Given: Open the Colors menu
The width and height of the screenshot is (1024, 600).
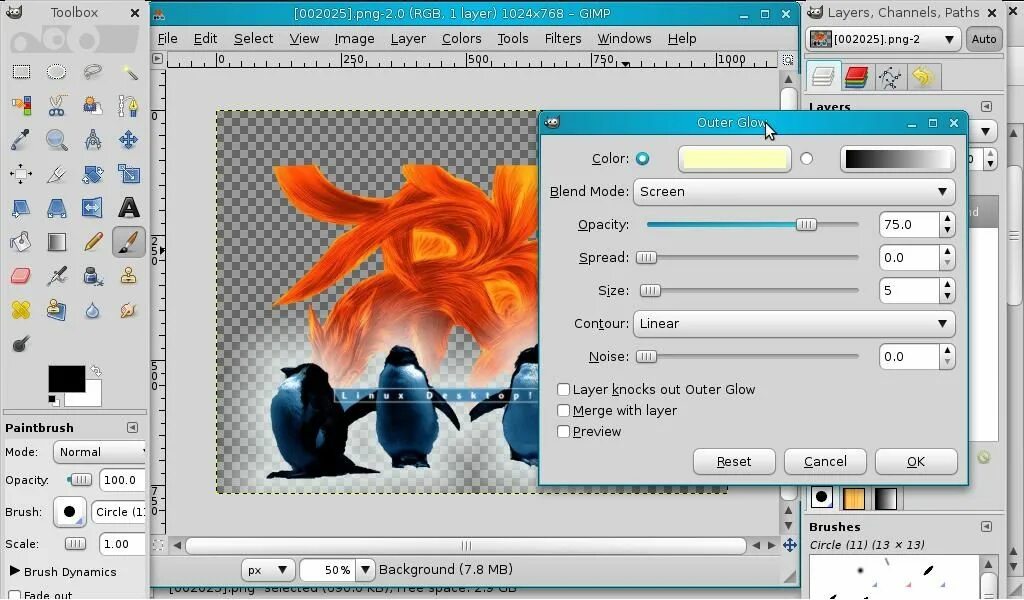Looking at the screenshot, I should [x=461, y=39].
